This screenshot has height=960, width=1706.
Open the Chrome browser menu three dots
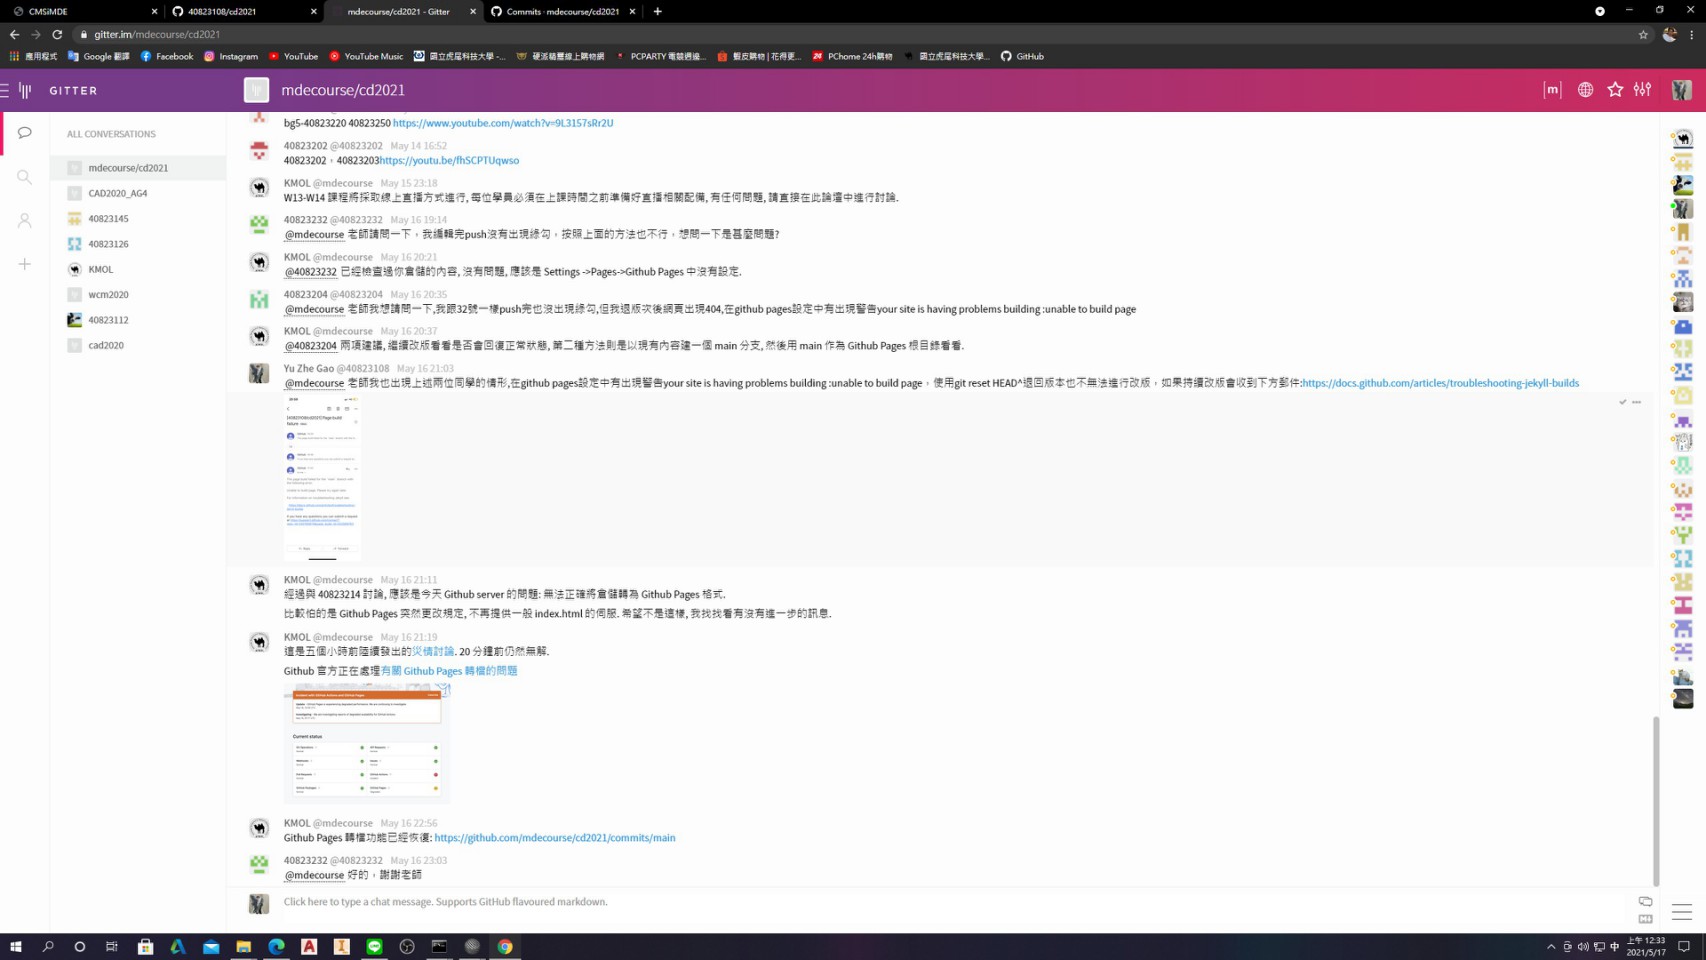(1692, 34)
